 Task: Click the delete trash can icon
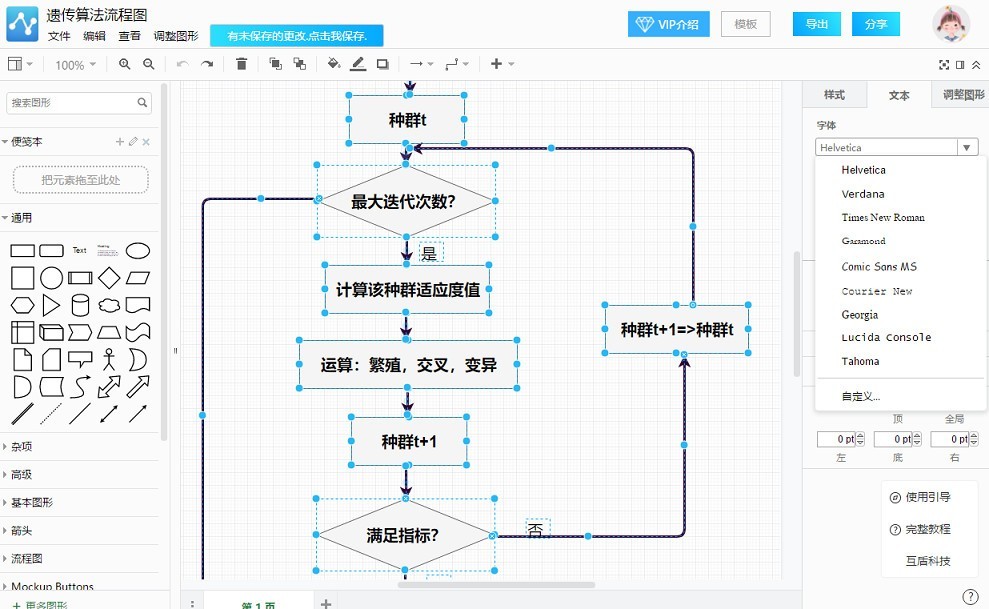tap(241, 64)
